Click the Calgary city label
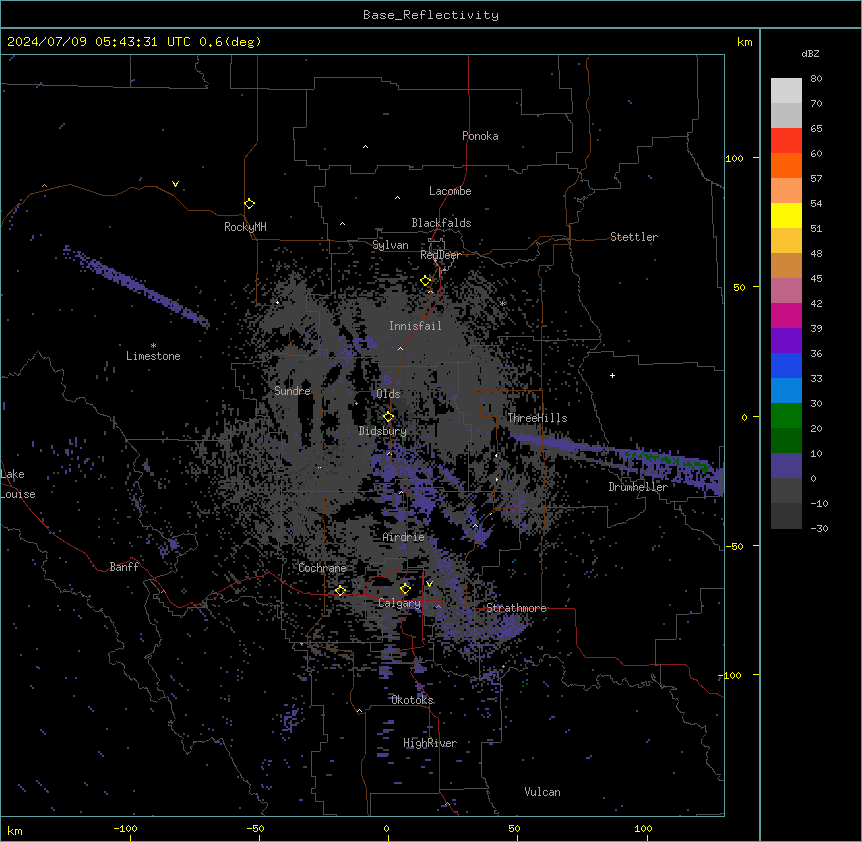The image size is (862, 842). click(399, 603)
